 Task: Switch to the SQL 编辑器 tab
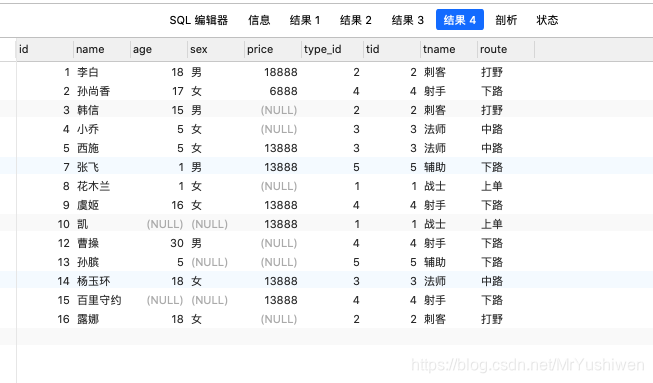pyautogui.click(x=199, y=20)
